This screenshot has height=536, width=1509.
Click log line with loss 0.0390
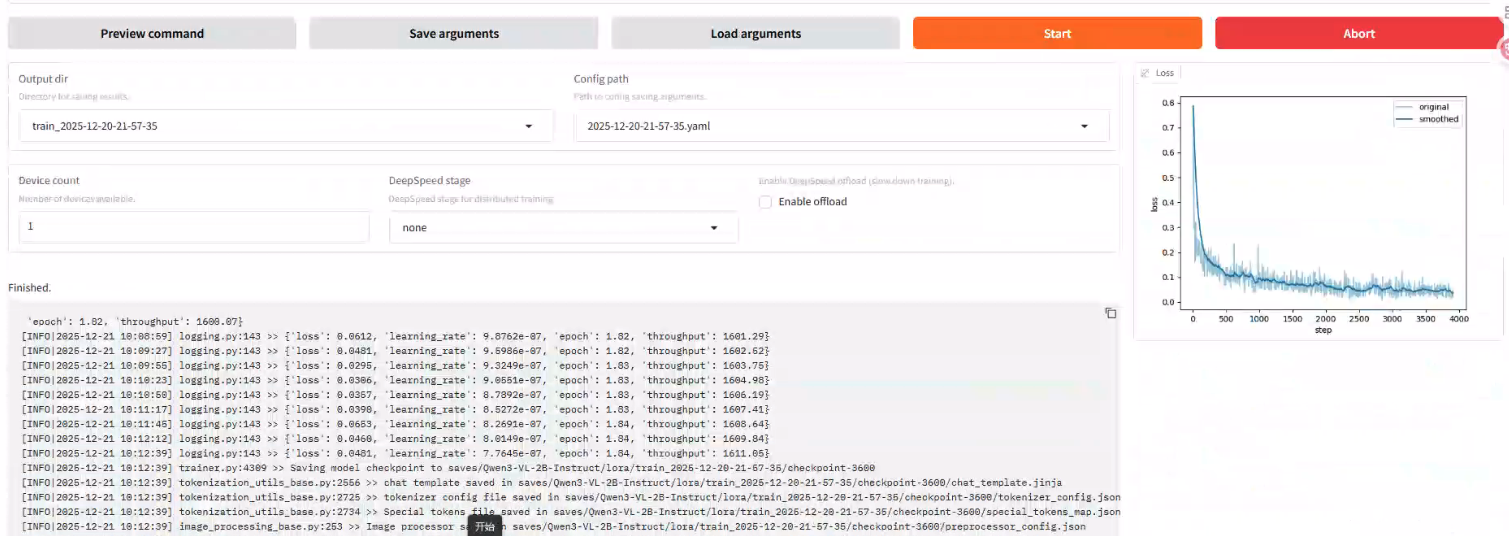[395, 409]
